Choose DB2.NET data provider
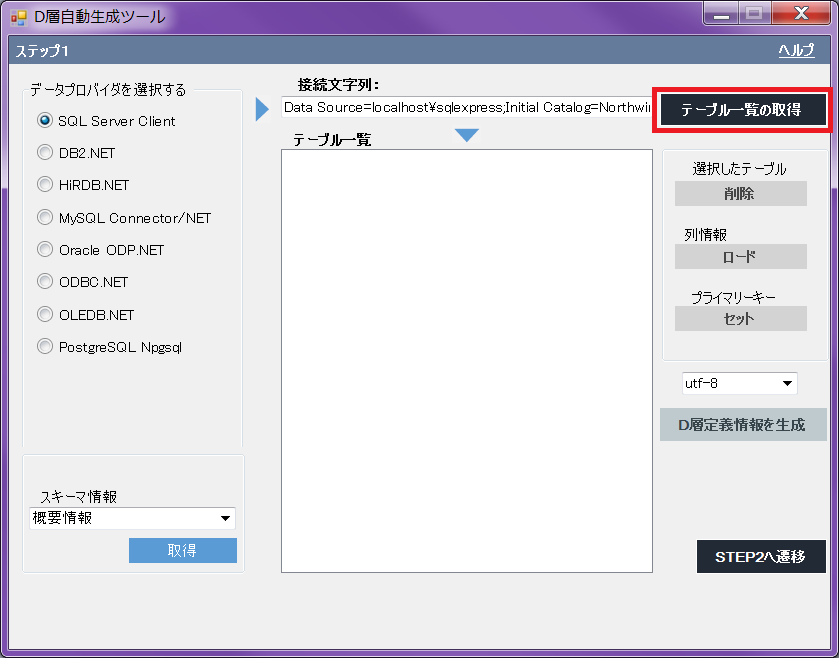 pos(45,153)
